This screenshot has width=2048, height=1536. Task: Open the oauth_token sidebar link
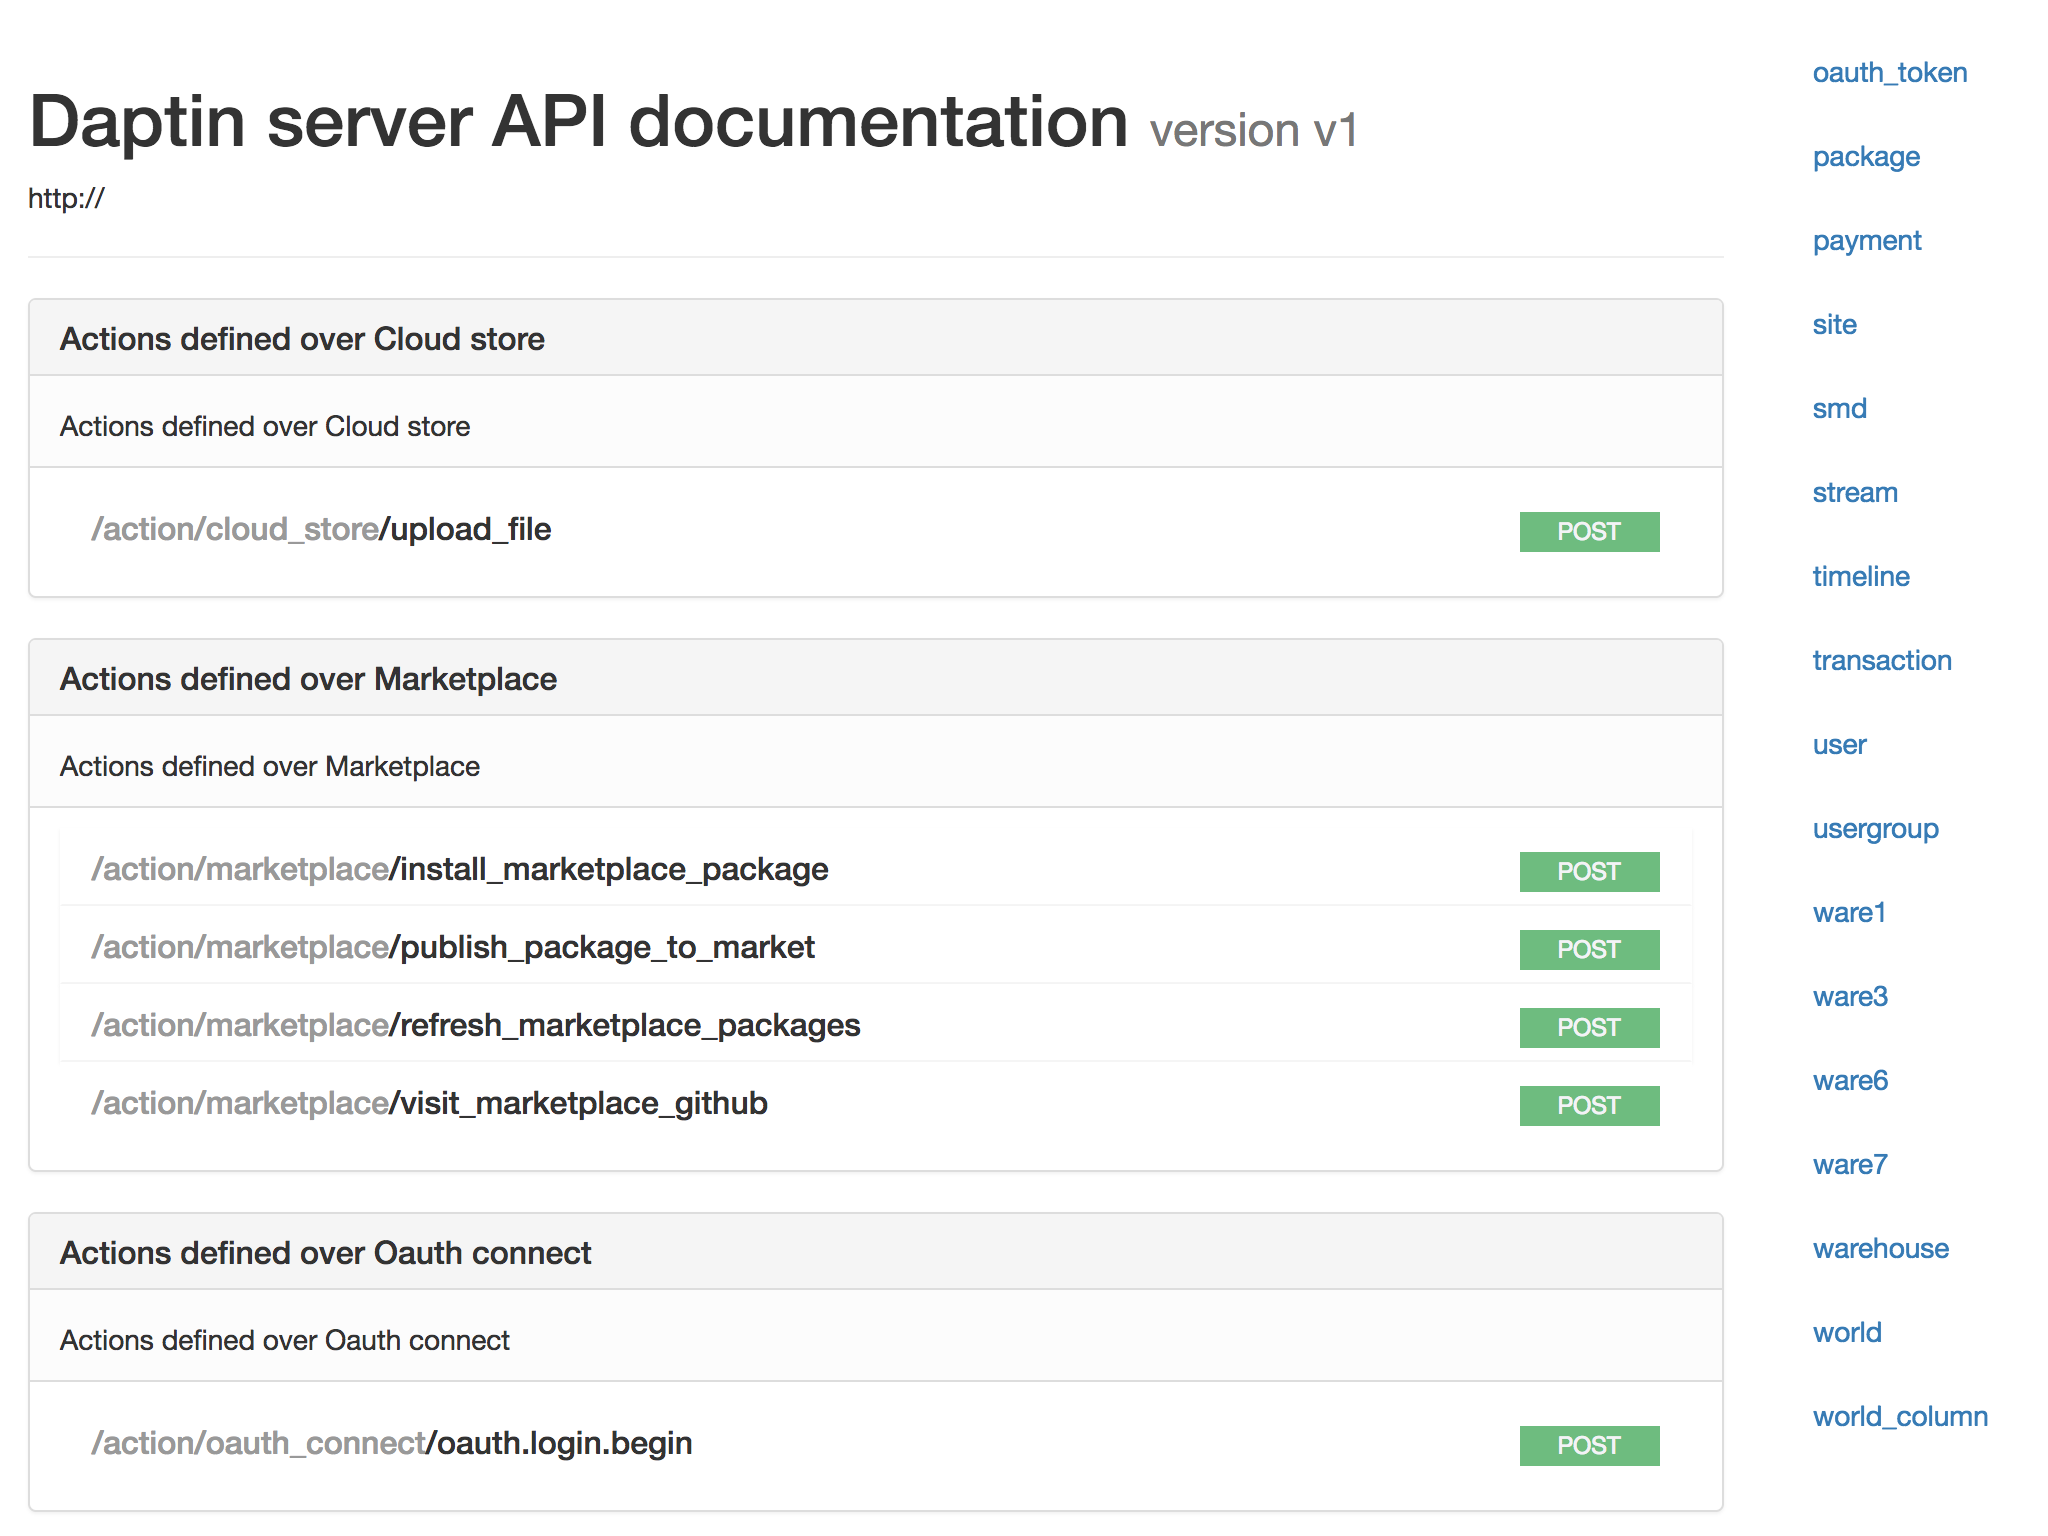[1889, 73]
